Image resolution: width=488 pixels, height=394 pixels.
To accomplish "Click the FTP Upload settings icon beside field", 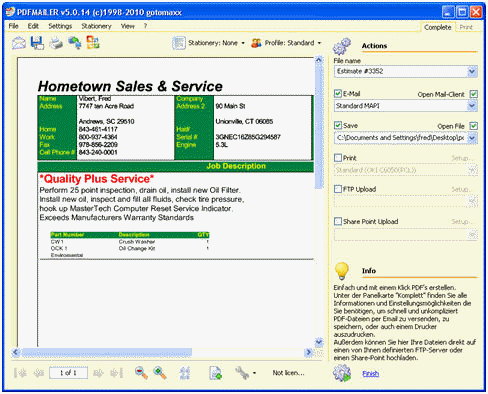I will point(473,201).
